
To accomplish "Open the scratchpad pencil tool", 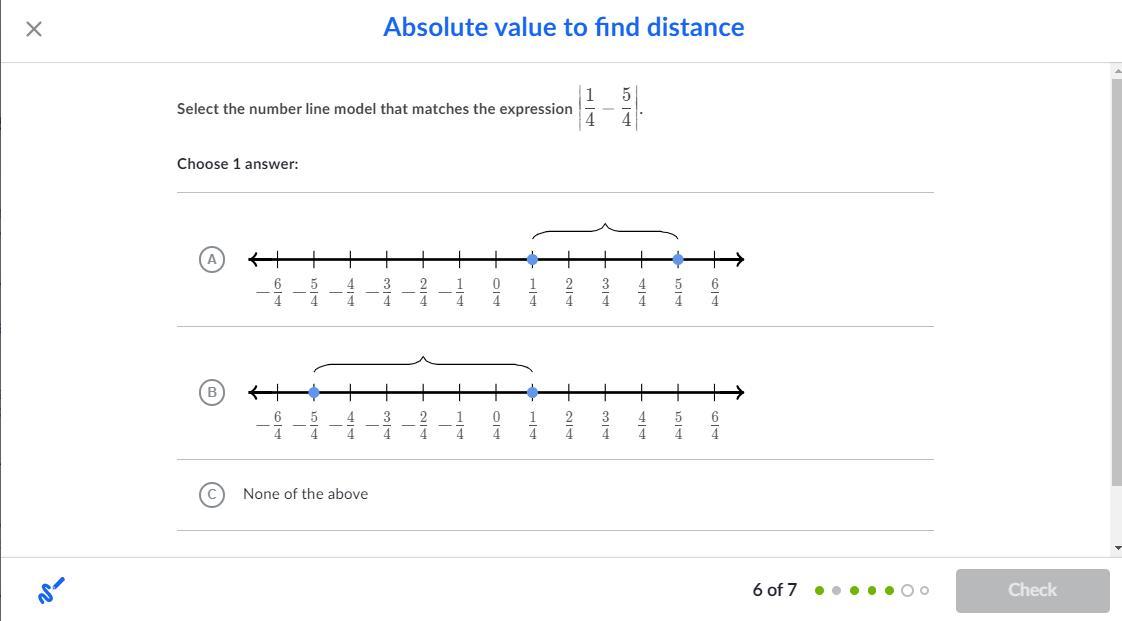I will (x=51, y=590).
